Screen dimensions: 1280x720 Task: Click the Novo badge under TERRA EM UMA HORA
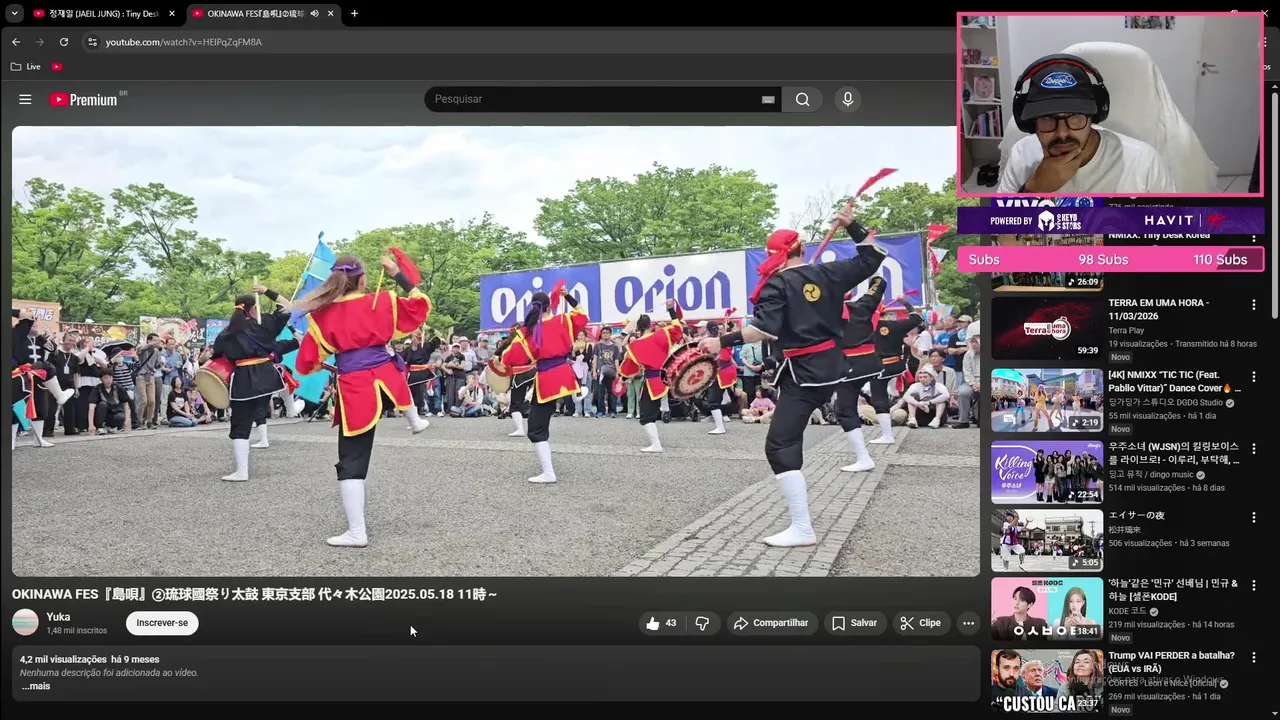click(1120, 357)
